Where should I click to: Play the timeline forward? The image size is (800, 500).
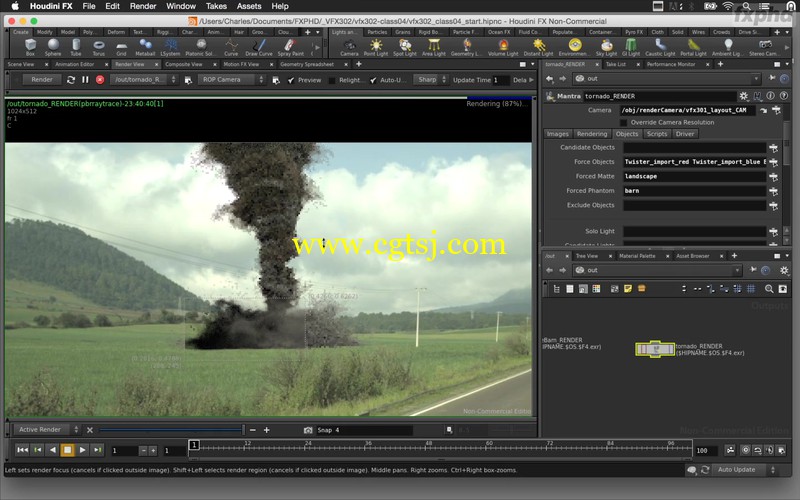[x=82, y=450]
